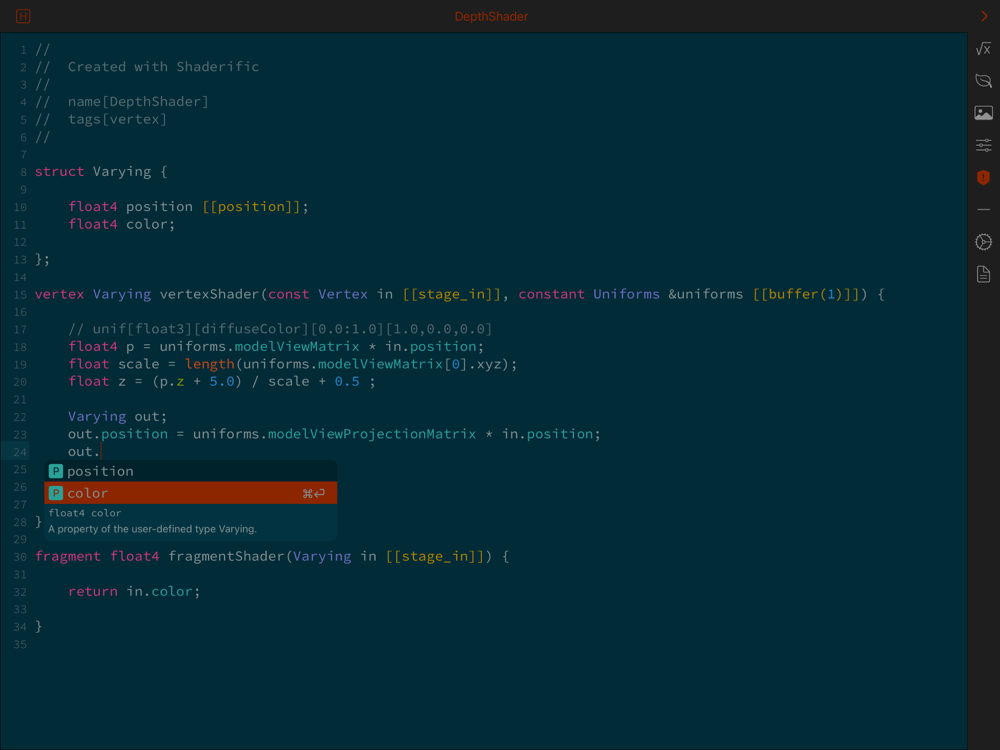The height and width of the screenshot is (750, 1000).
Task: Open the square root functions panel
Action: point(983,48)
